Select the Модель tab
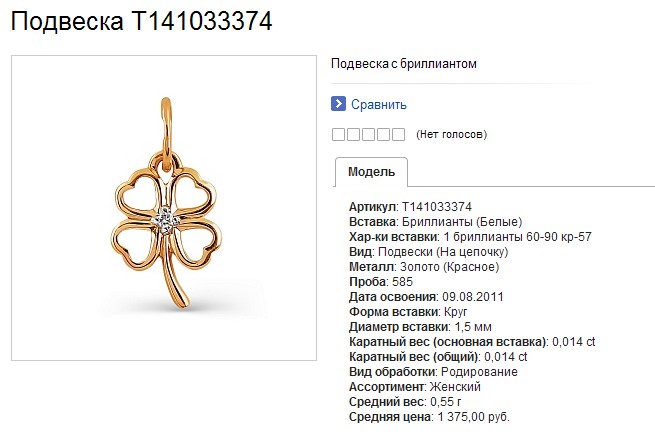655x444 pixels. click(x=371, y=172)
